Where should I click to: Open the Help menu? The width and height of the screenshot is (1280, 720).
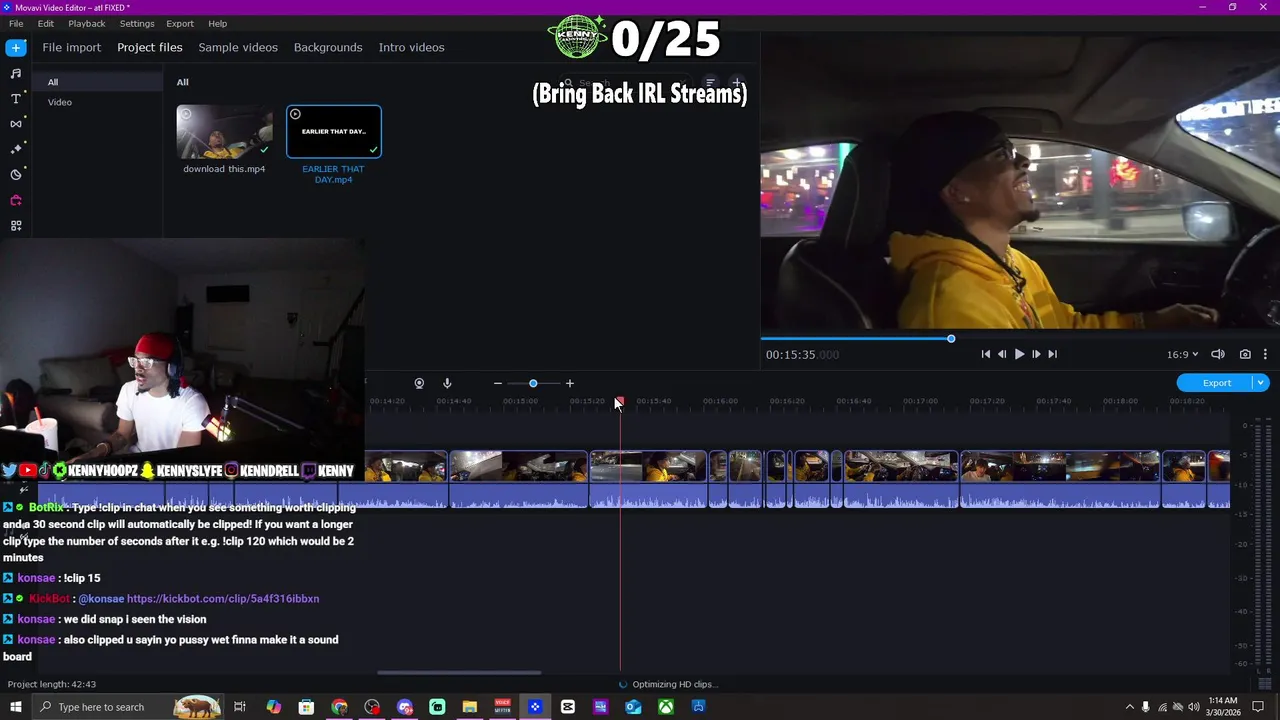pyautogui.click(x=217, y=23)
